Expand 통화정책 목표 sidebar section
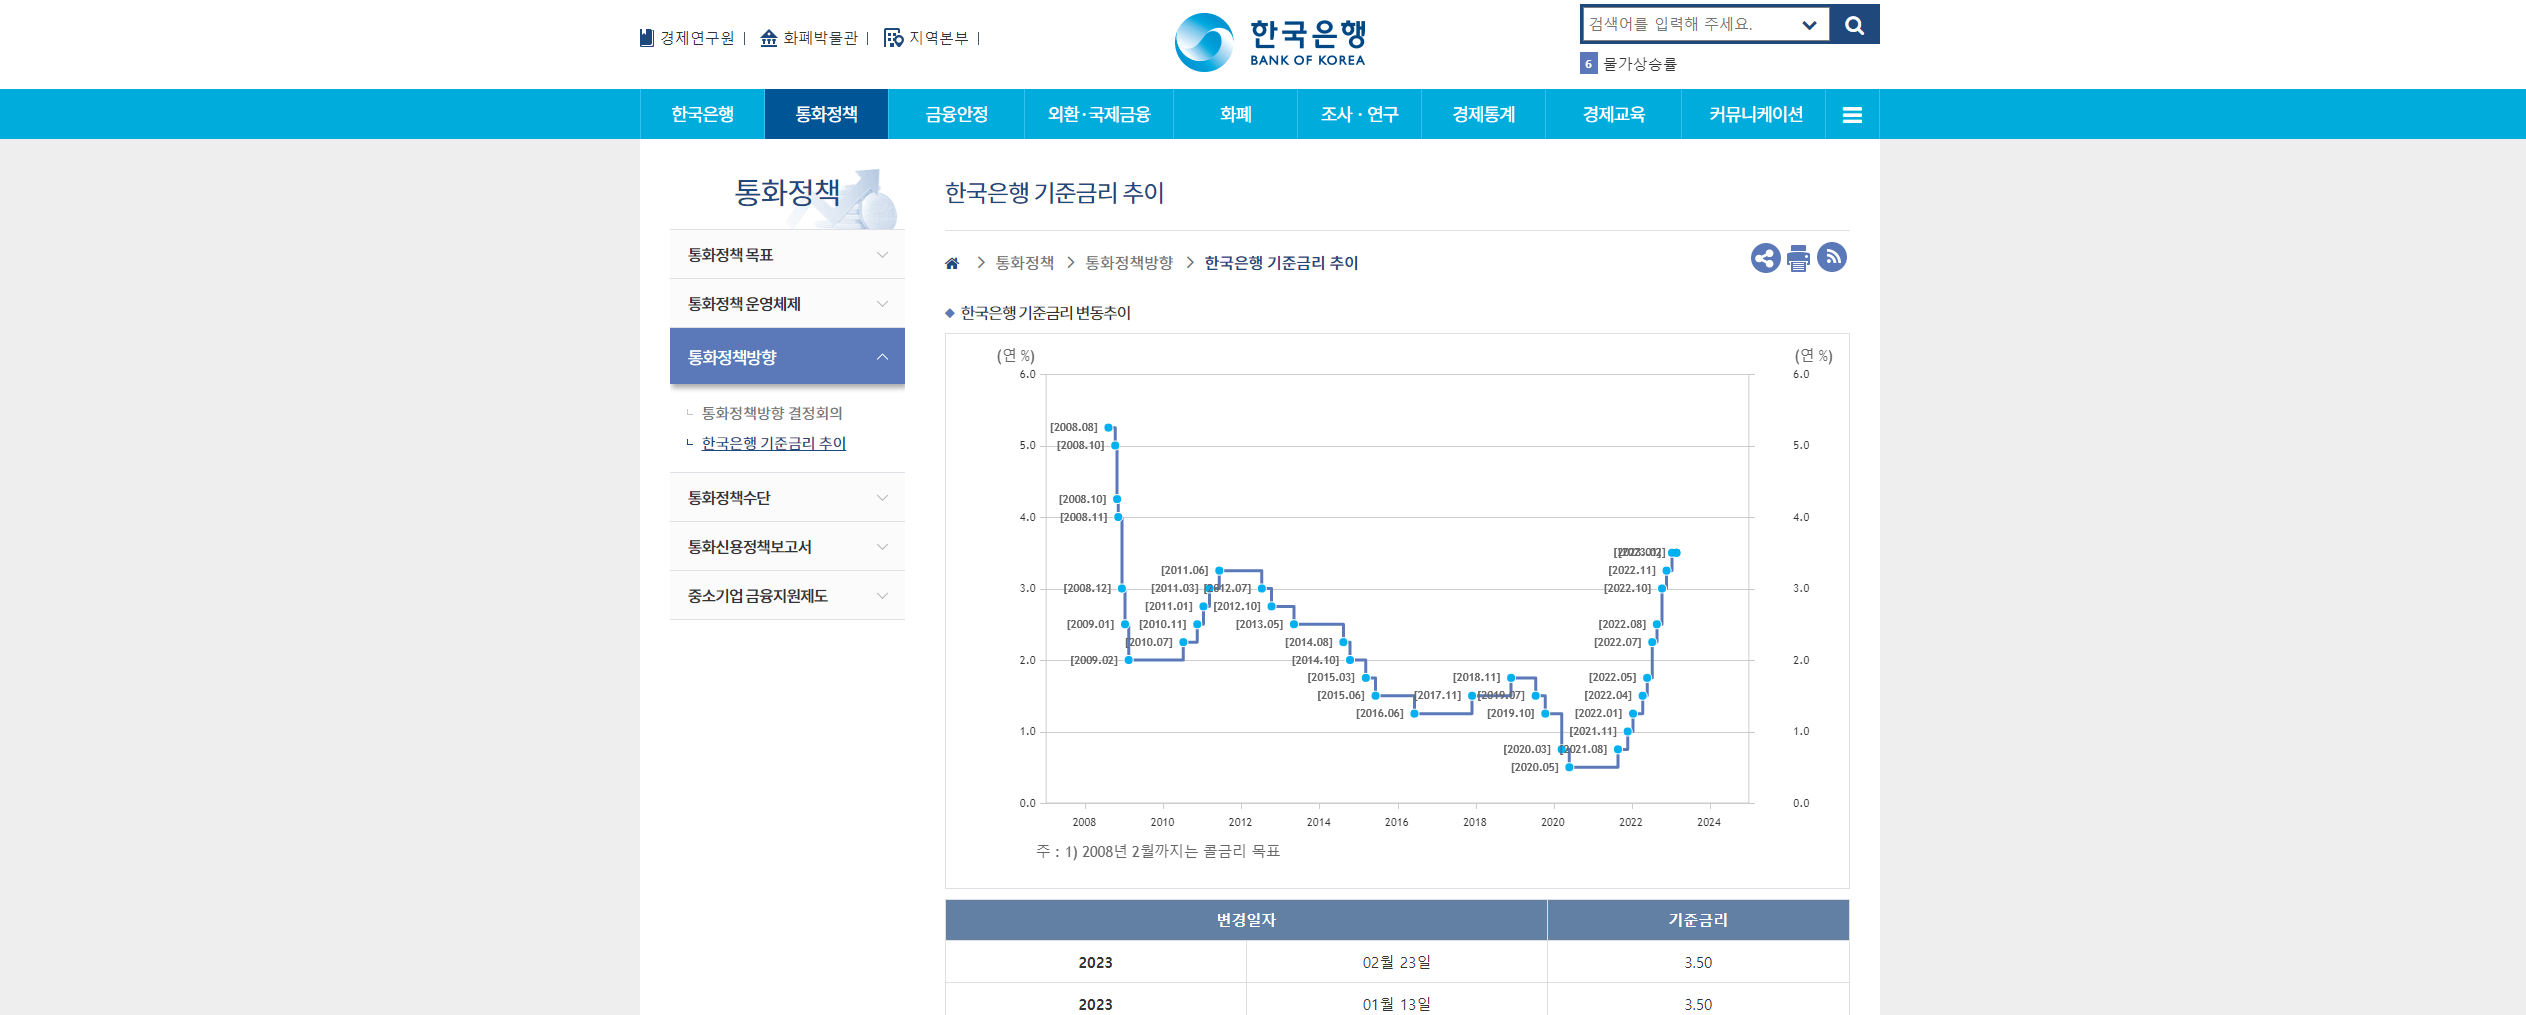 (787, 255)
